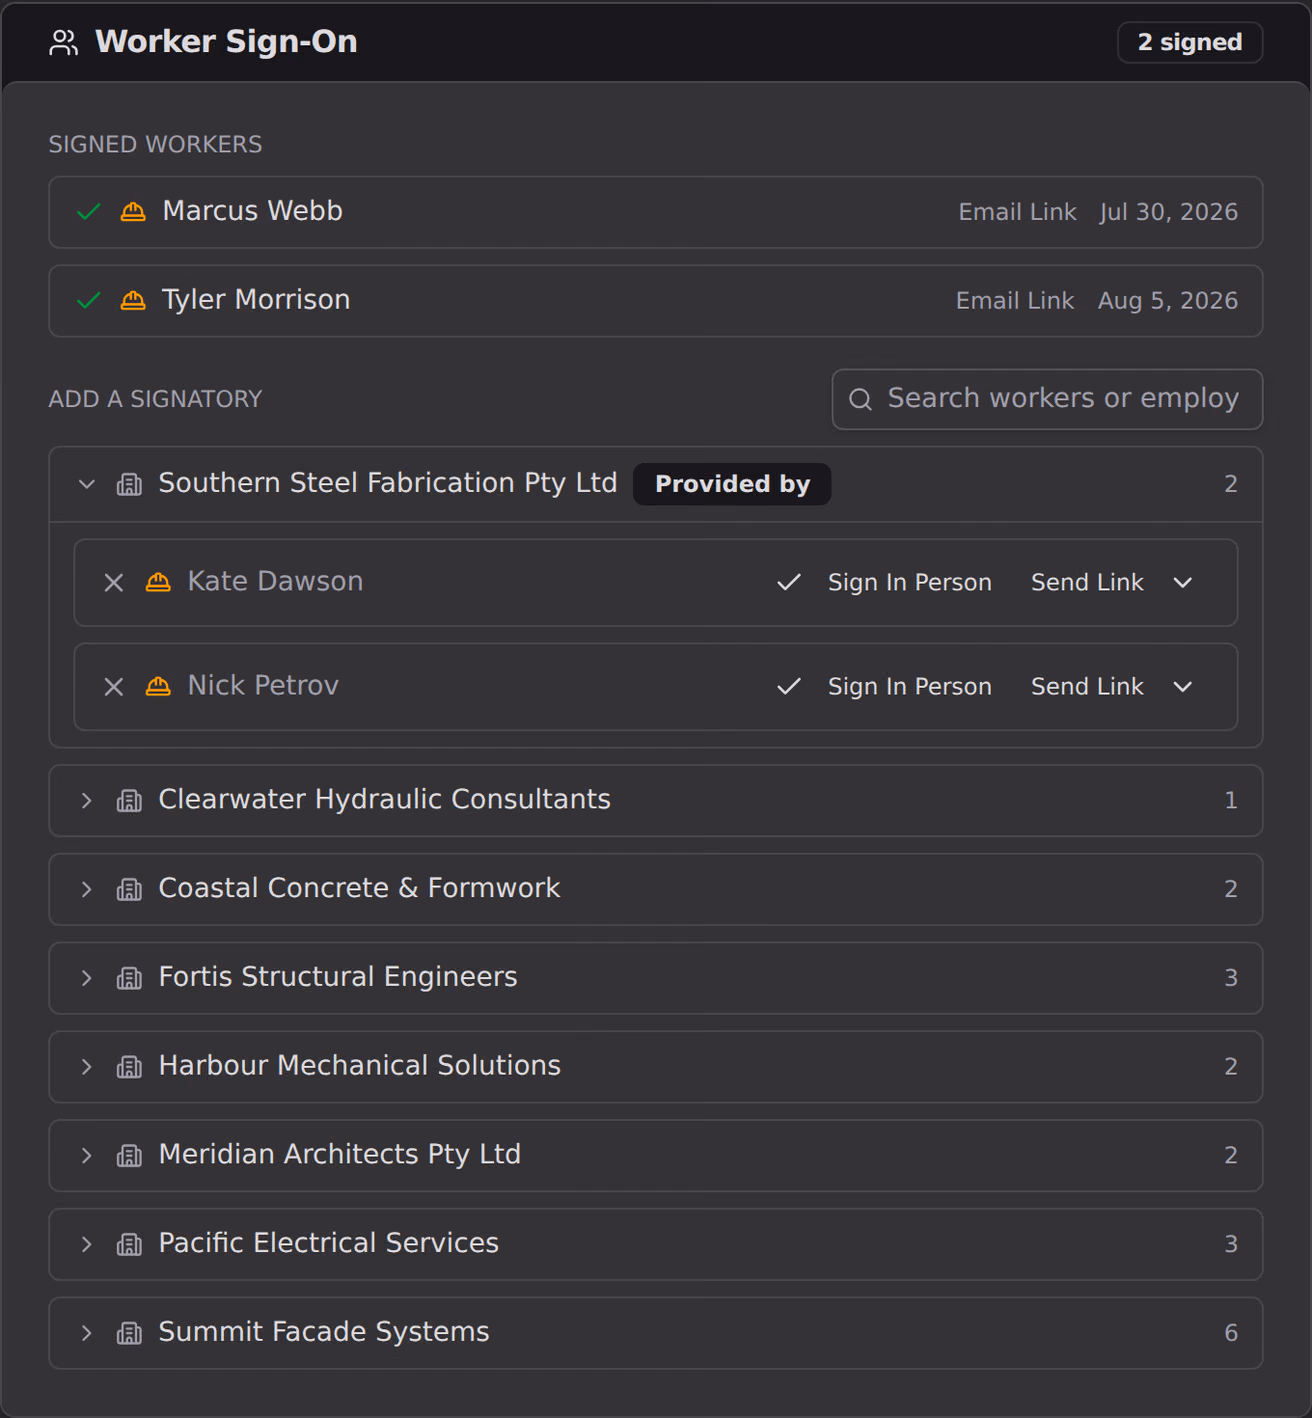Image resolution: width=1312 pixels, height=1418 pixels.
Task: Expand the Fortis Structural Engineers group
Action: (87, 978)
